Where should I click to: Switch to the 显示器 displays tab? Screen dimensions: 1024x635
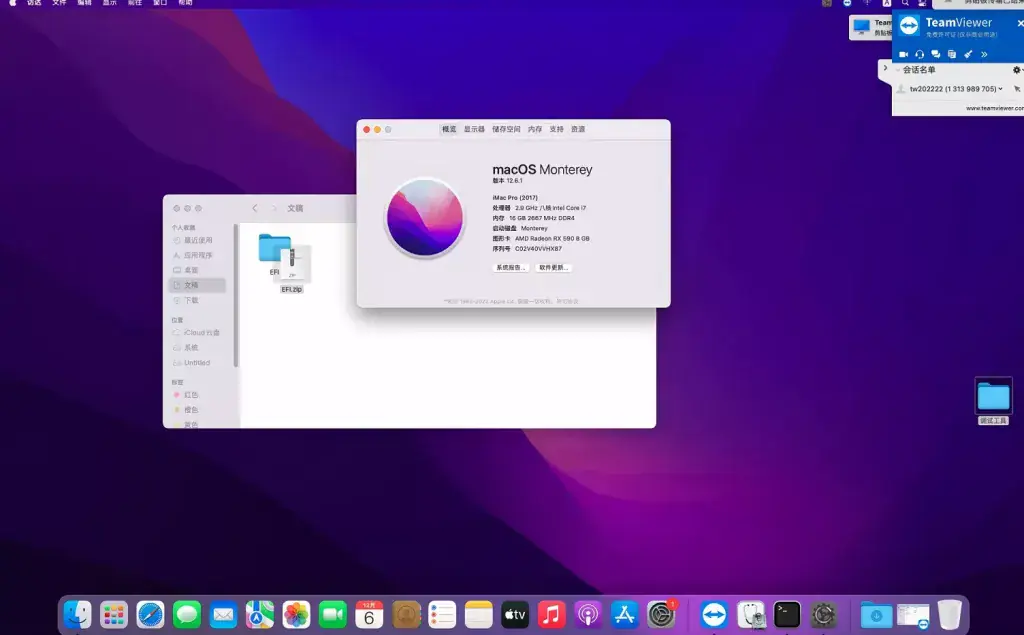click(474, 129)
